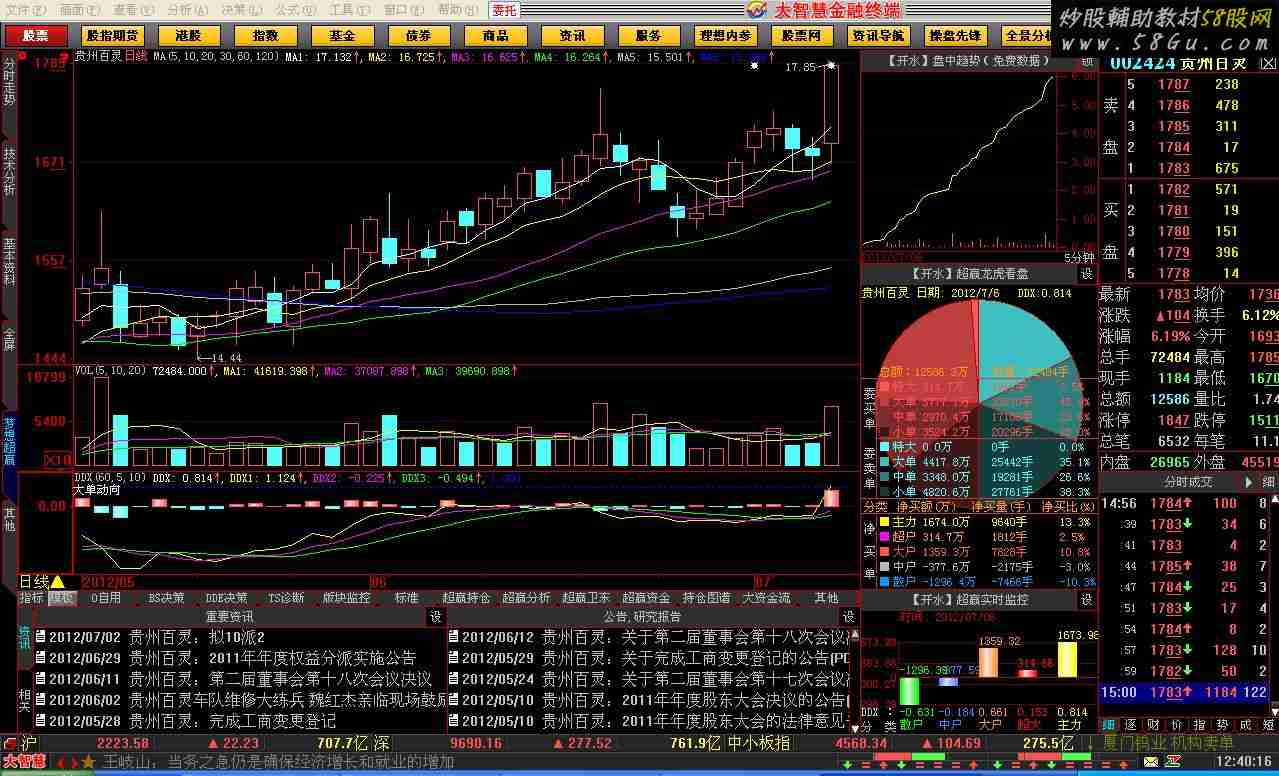Image resolution: width=1279 pixels, height=776 pixels.
Task: Select the TS诊断 indicator tab
Action: pyautogui.click(x=286, y=598)
